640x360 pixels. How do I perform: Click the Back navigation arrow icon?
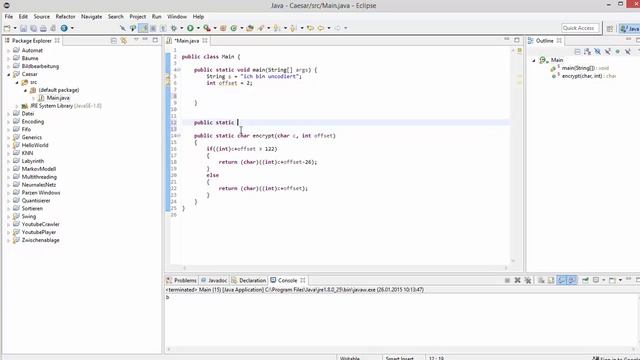click(321, 28)
